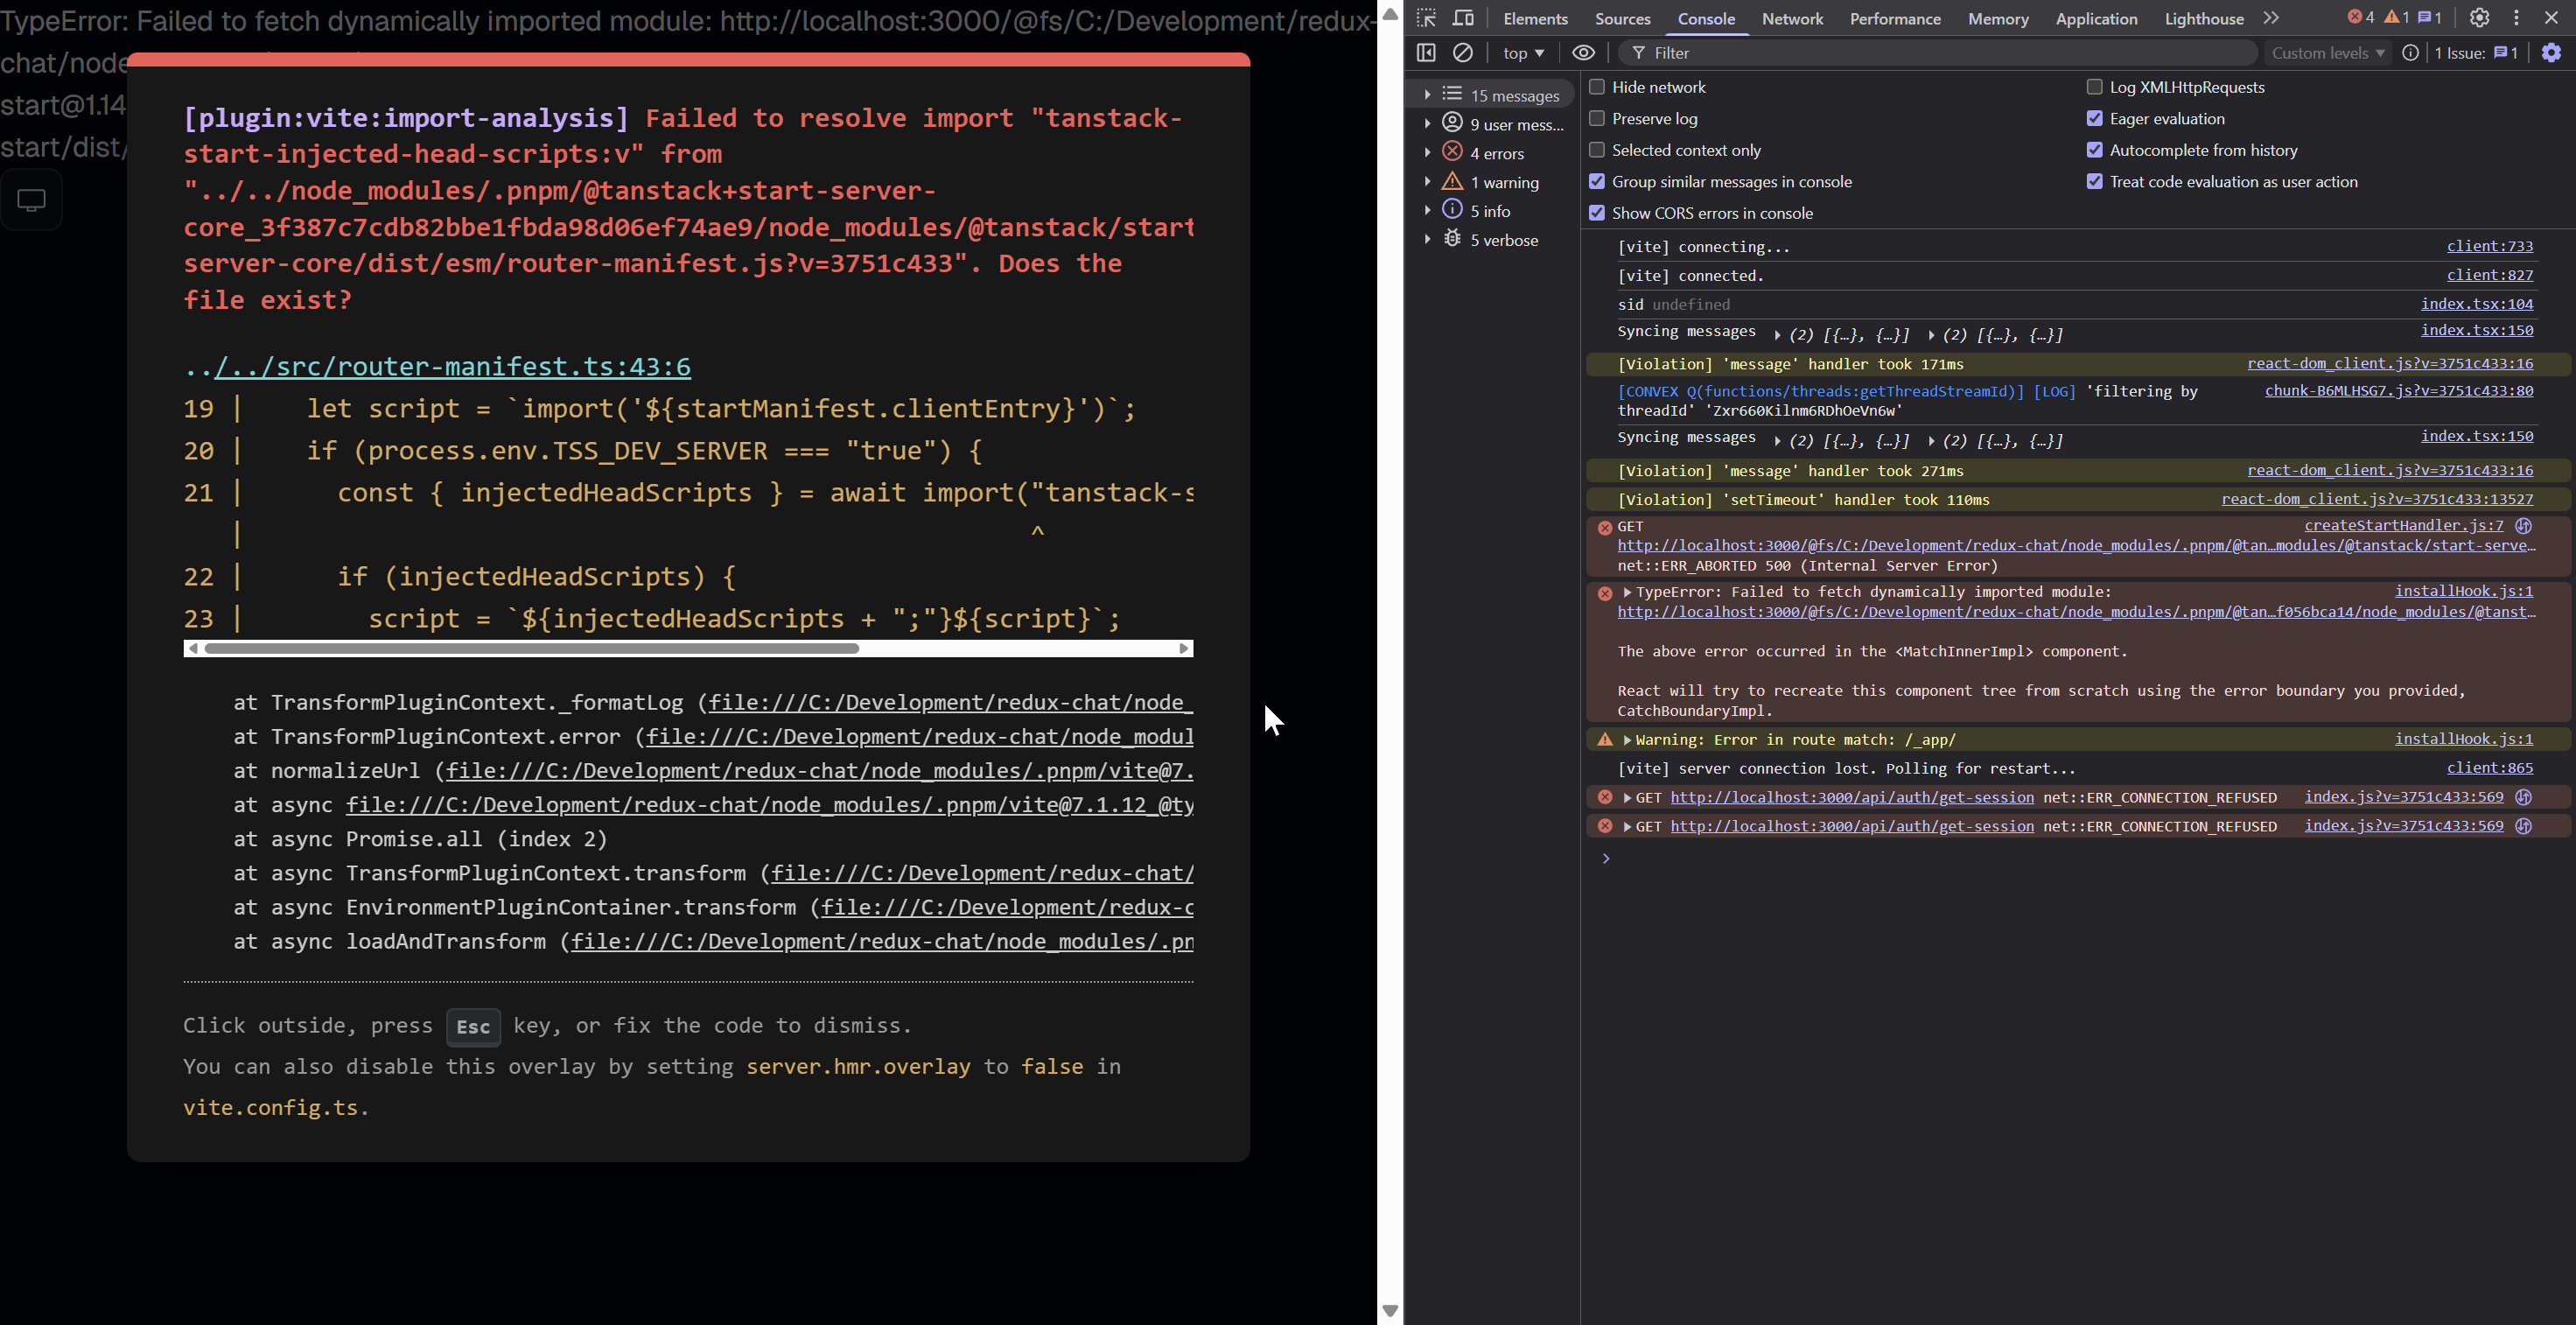Screen dimensions: 2576x1325
Task: Click the clear console icon
Action: (x=1463, y=53)
